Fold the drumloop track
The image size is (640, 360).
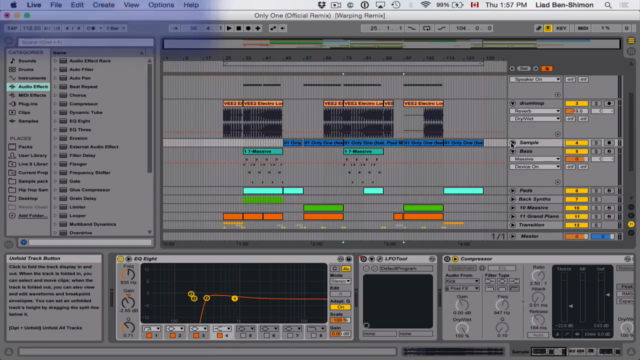(513, 104)
